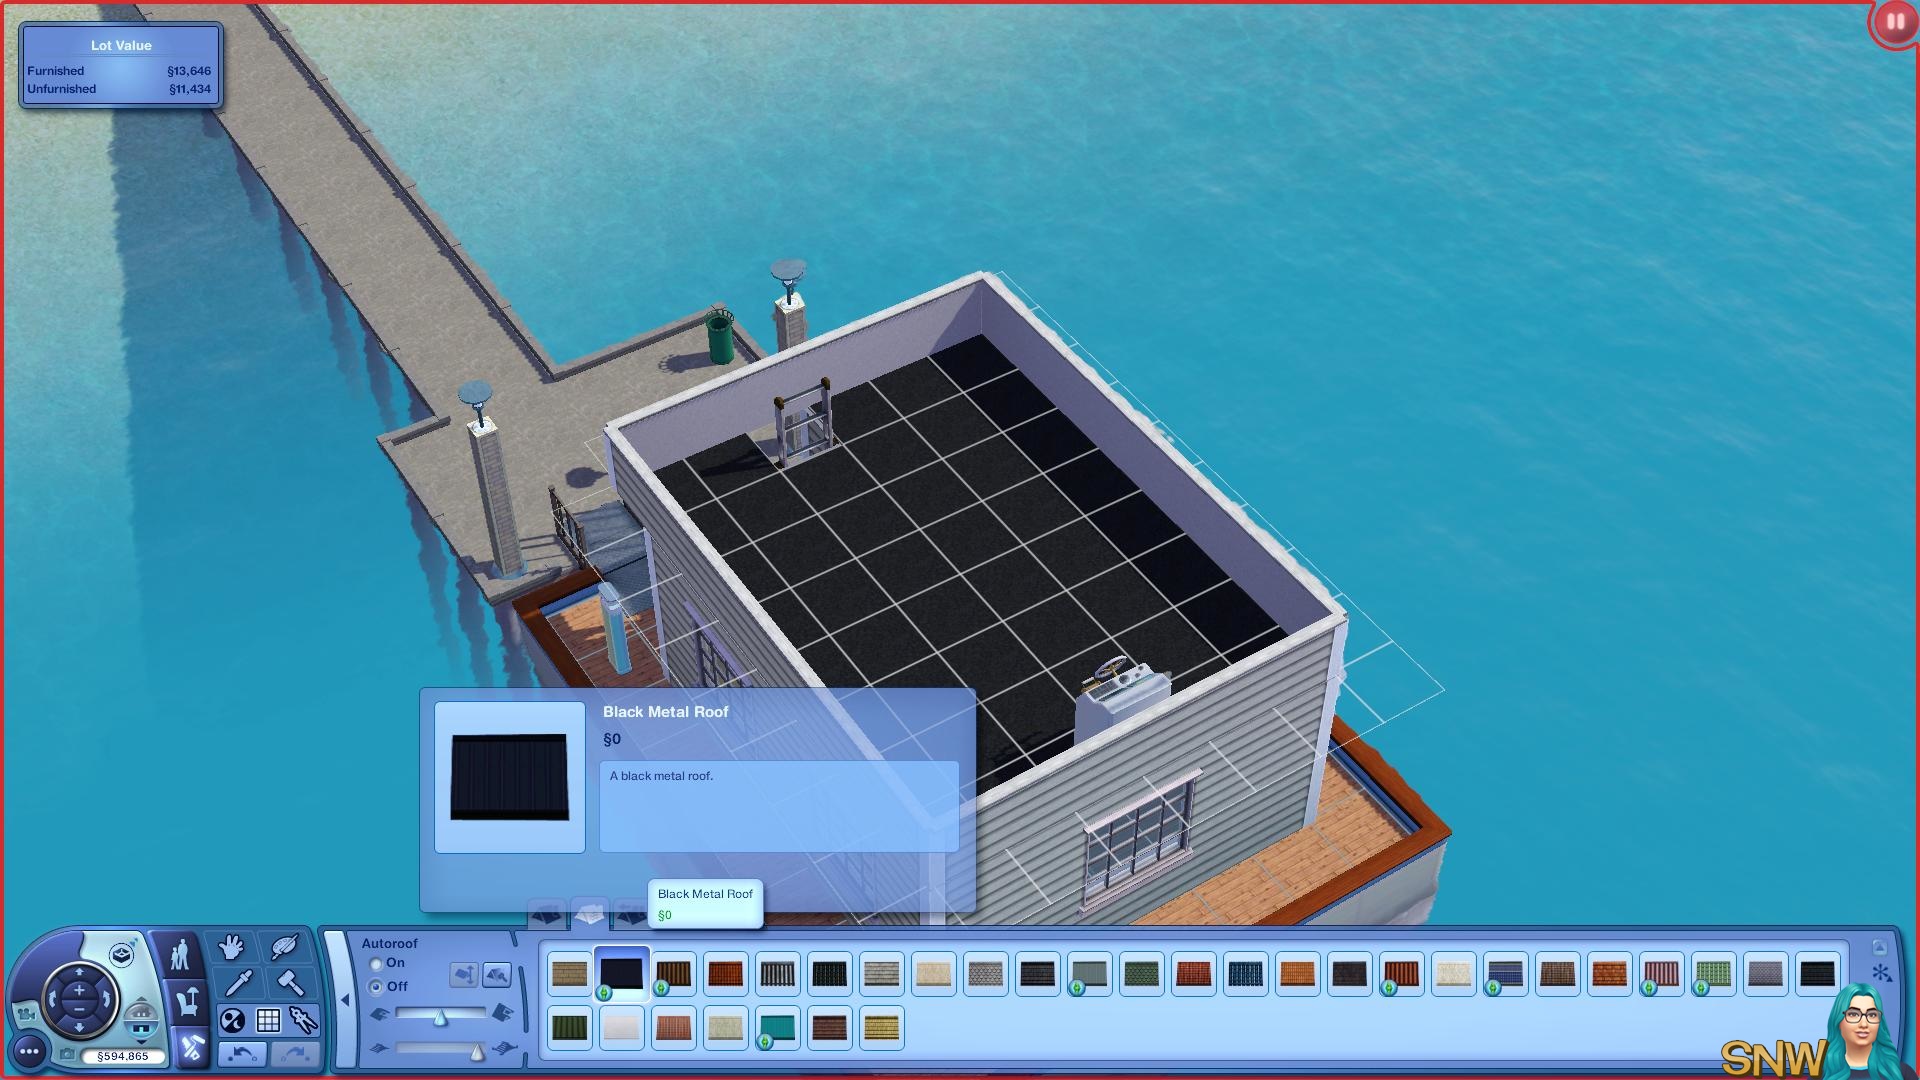This screenshot has height=1080, width=1920.
Task: Choose the gray scalloped shingle roof
Action: click(x=985, y=974)
